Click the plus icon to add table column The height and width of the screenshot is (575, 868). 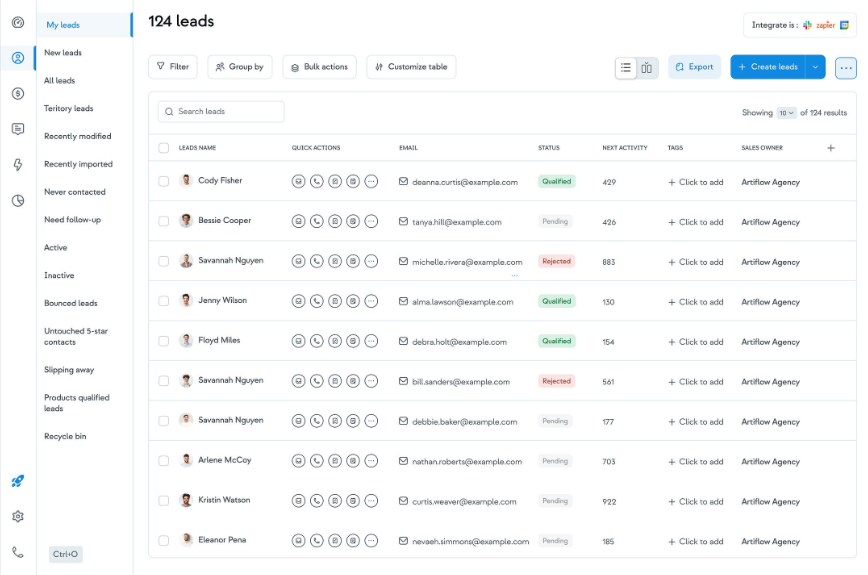point(830,148)
